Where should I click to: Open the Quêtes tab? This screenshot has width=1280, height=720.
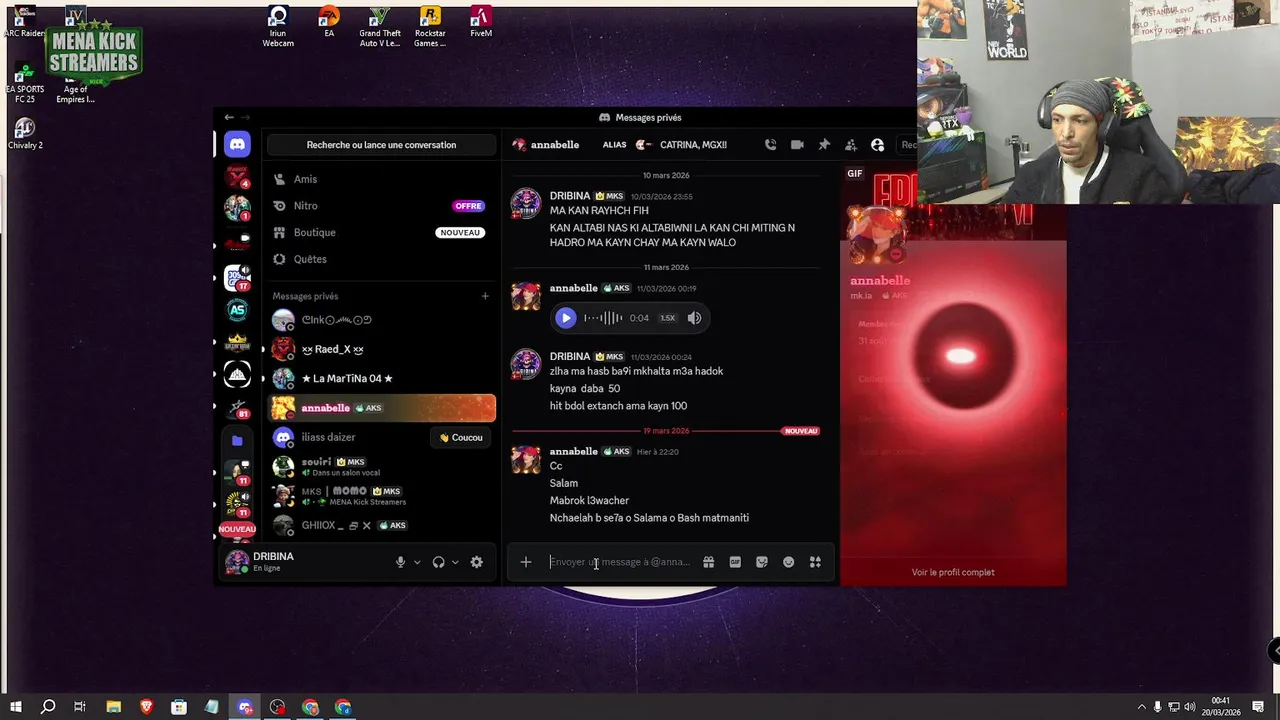coord(382,259)
